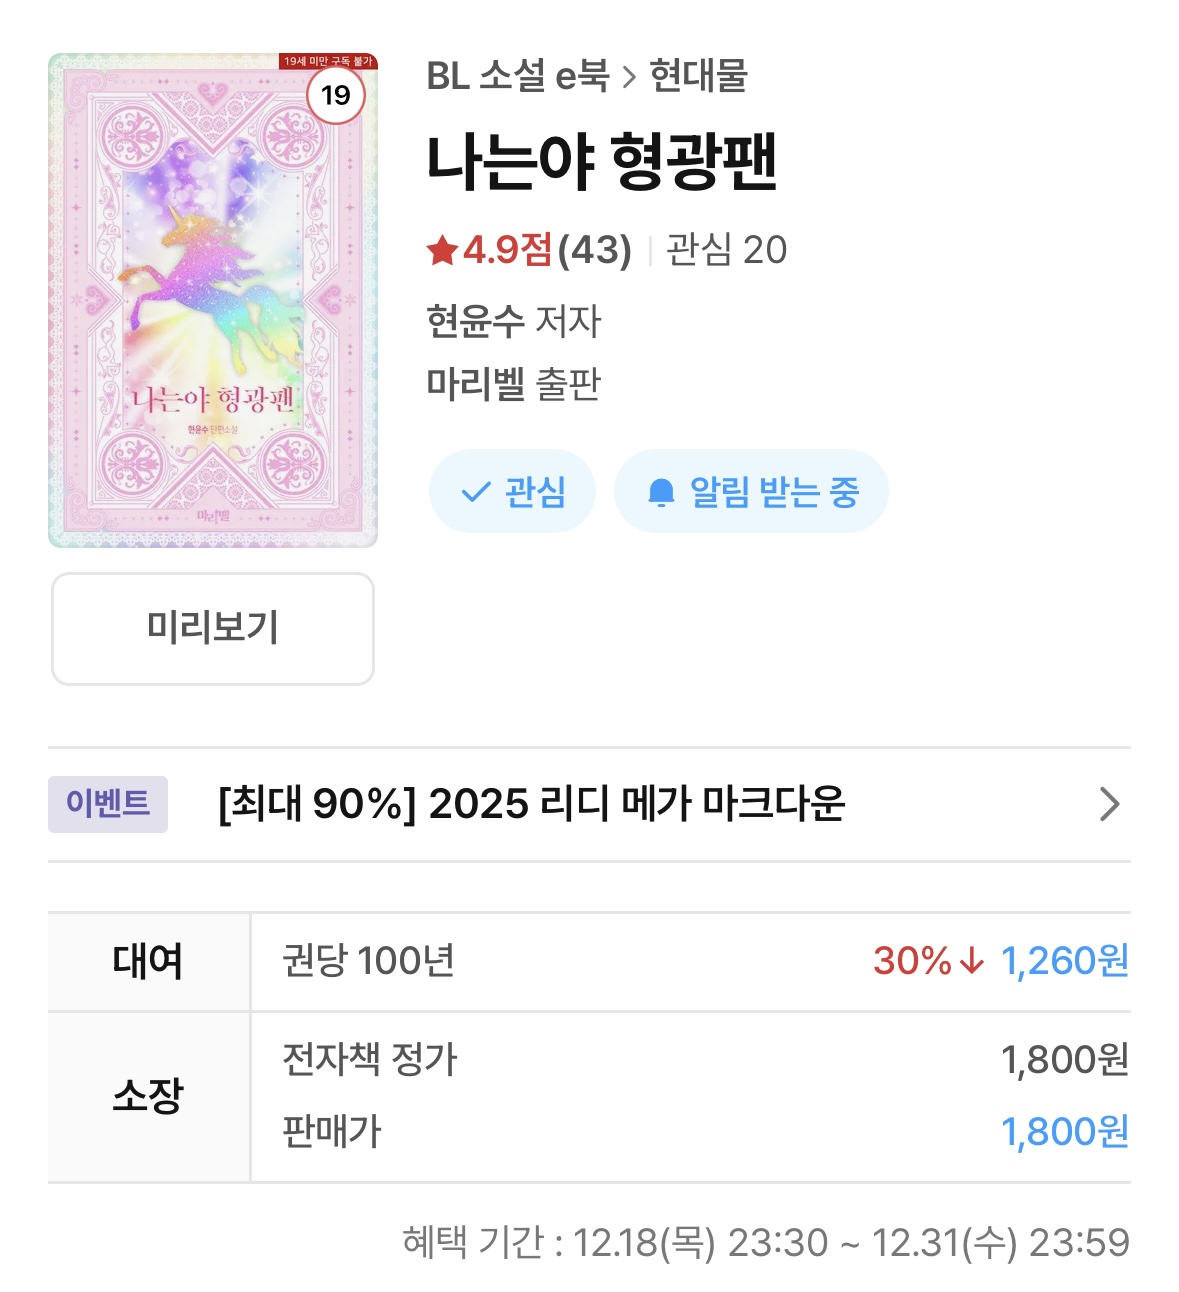The width and height of the screenshot is (1179, 1292).
Task: Expand the event banner with the right chevron
Action: 1109,804
